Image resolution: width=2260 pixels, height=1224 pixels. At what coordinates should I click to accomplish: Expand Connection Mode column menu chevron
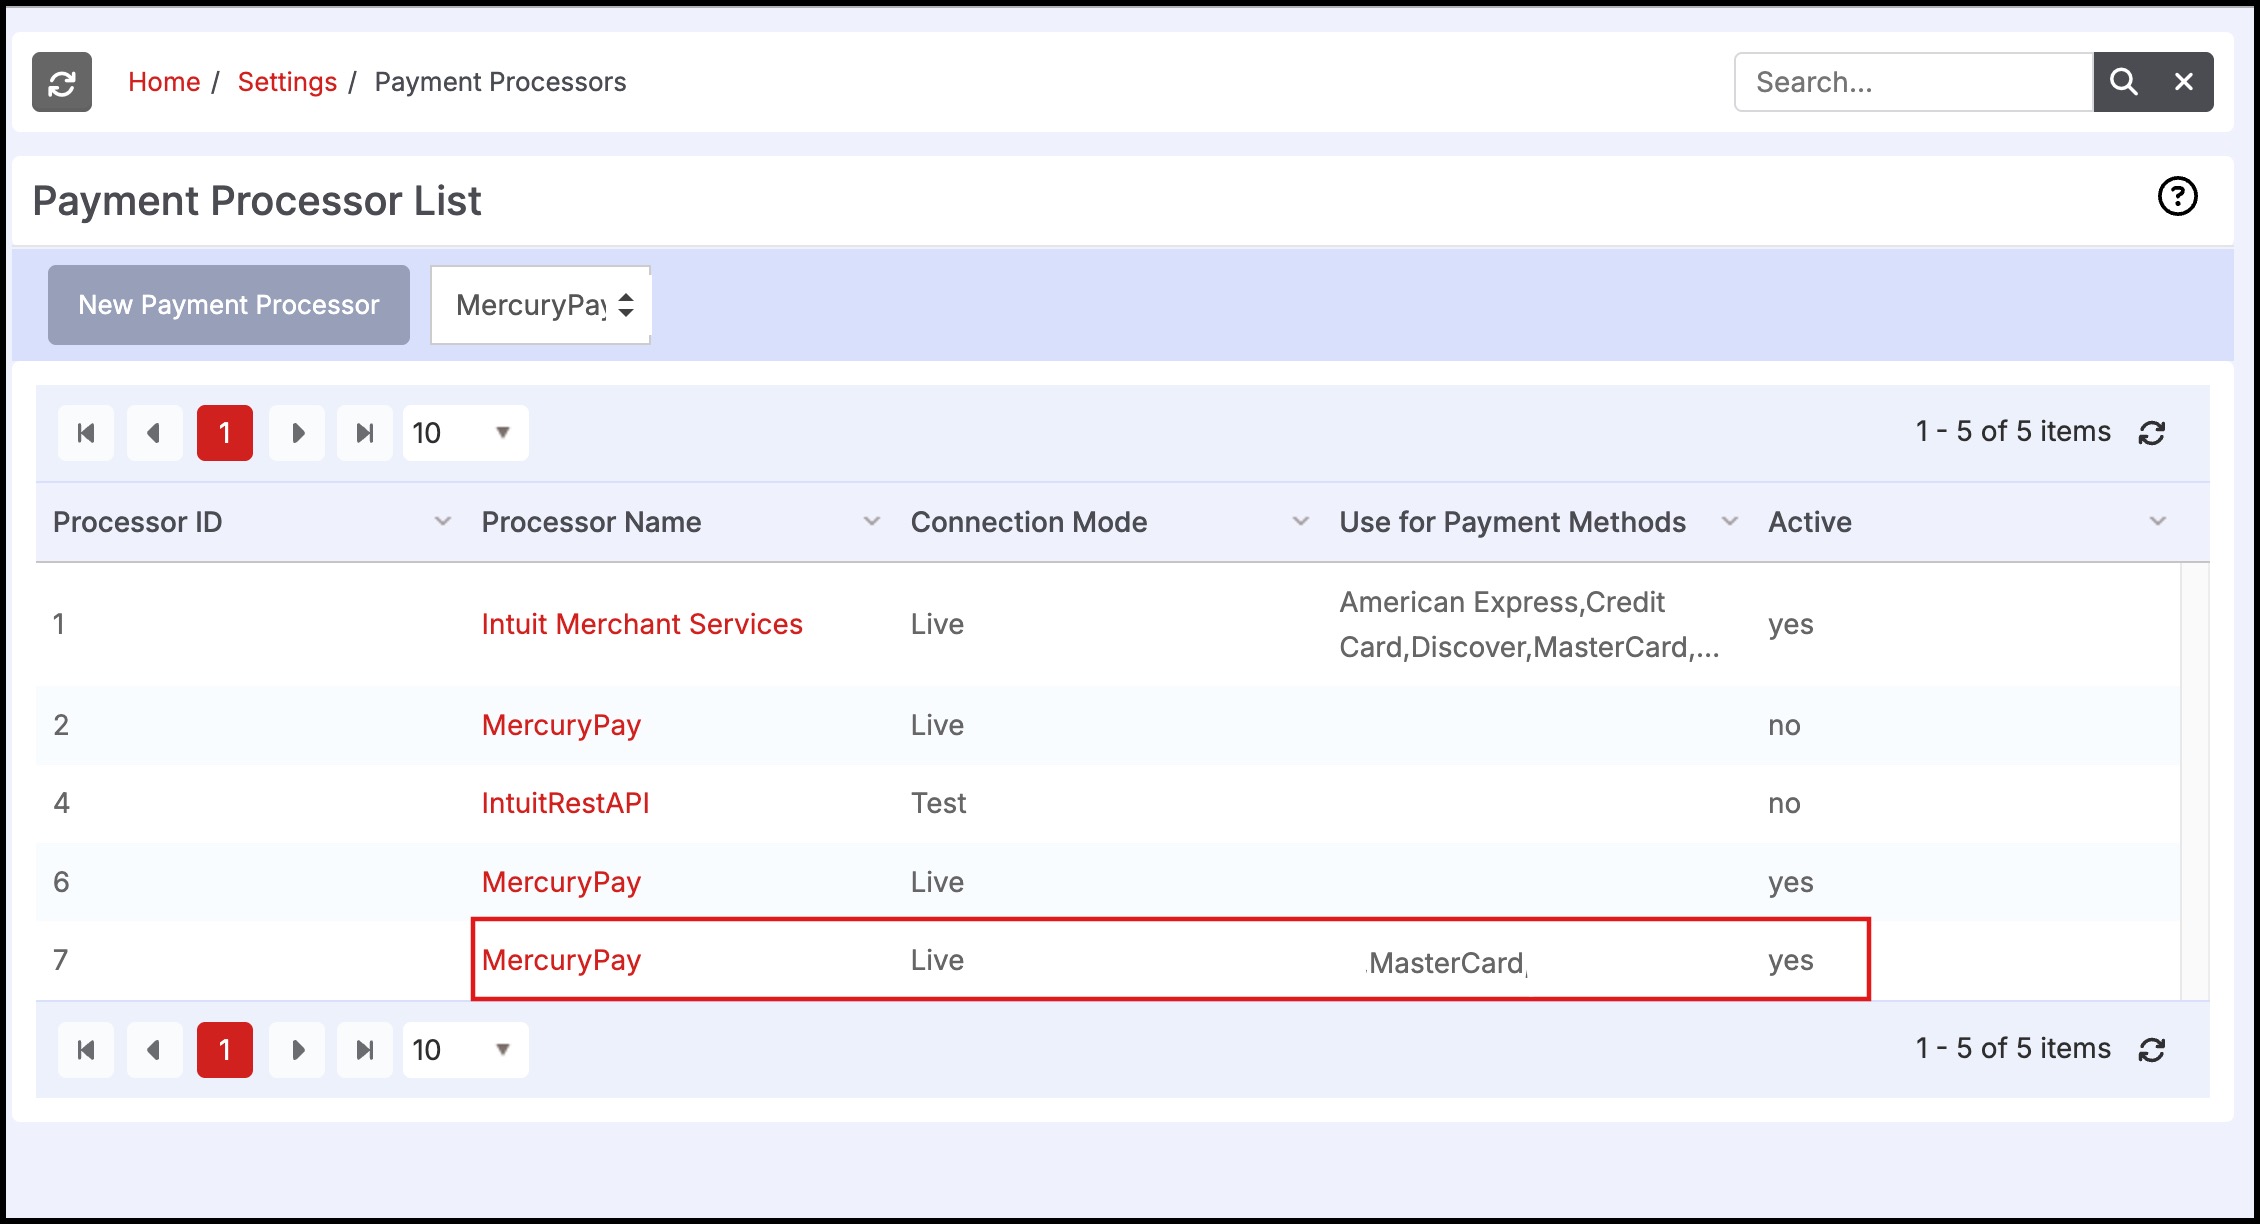(x=1300, y=522)
